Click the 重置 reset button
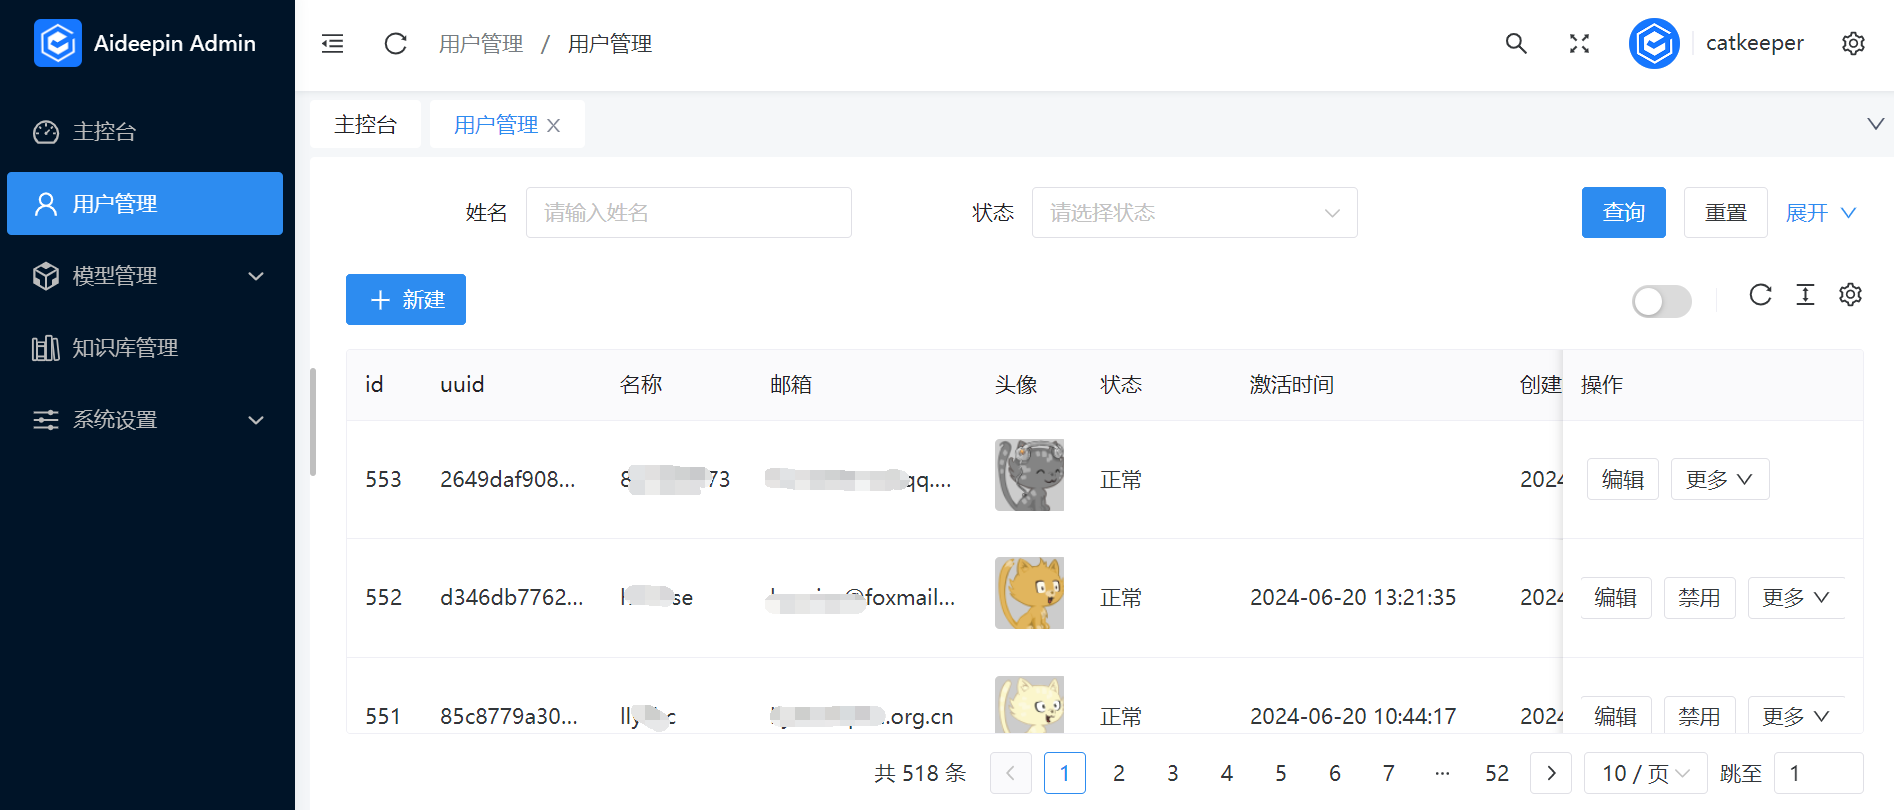Image resolution: width=1894 pixels, height=810 pixels. click(x=1725, y=213)
